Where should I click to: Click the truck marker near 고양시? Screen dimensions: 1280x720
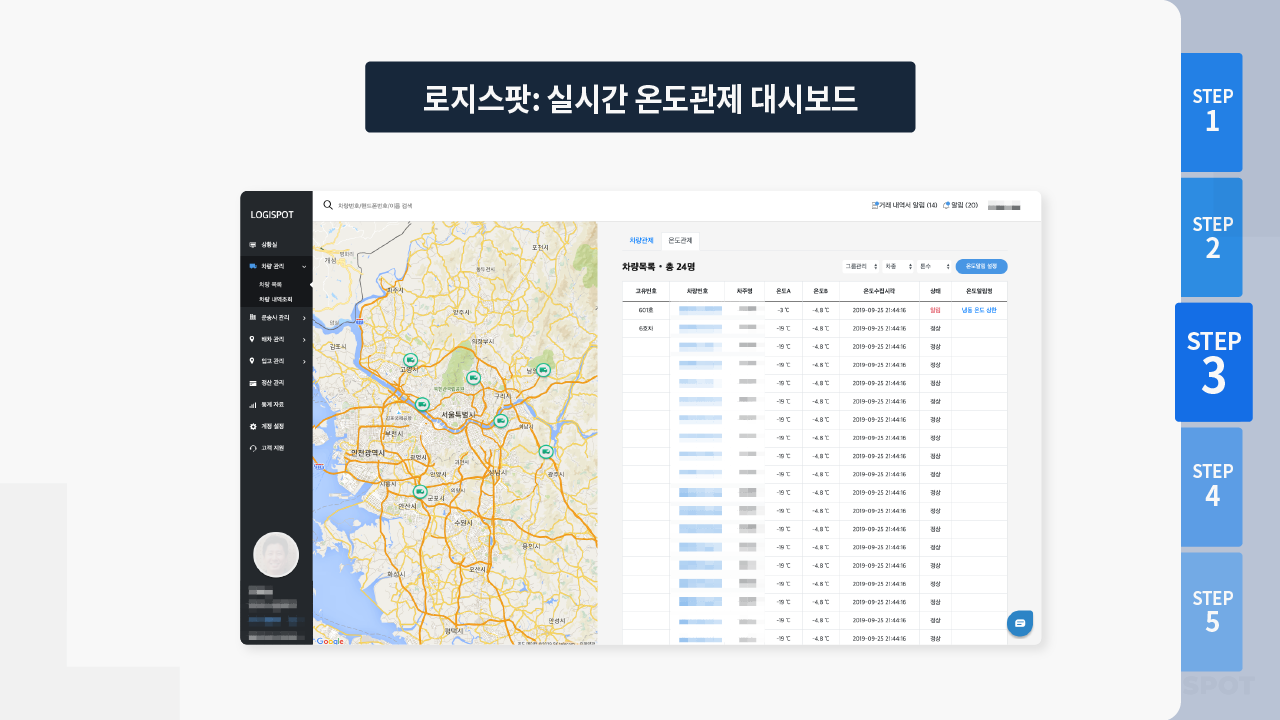tap(409, 360)
